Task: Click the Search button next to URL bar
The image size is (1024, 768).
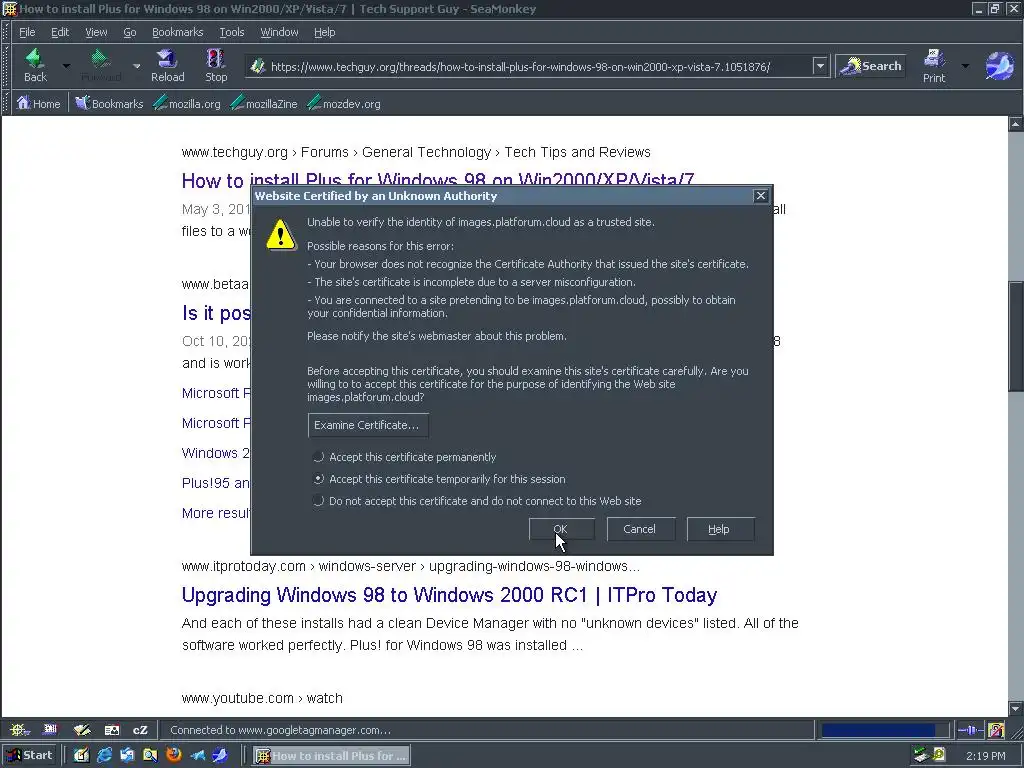Action: point(871,66)
